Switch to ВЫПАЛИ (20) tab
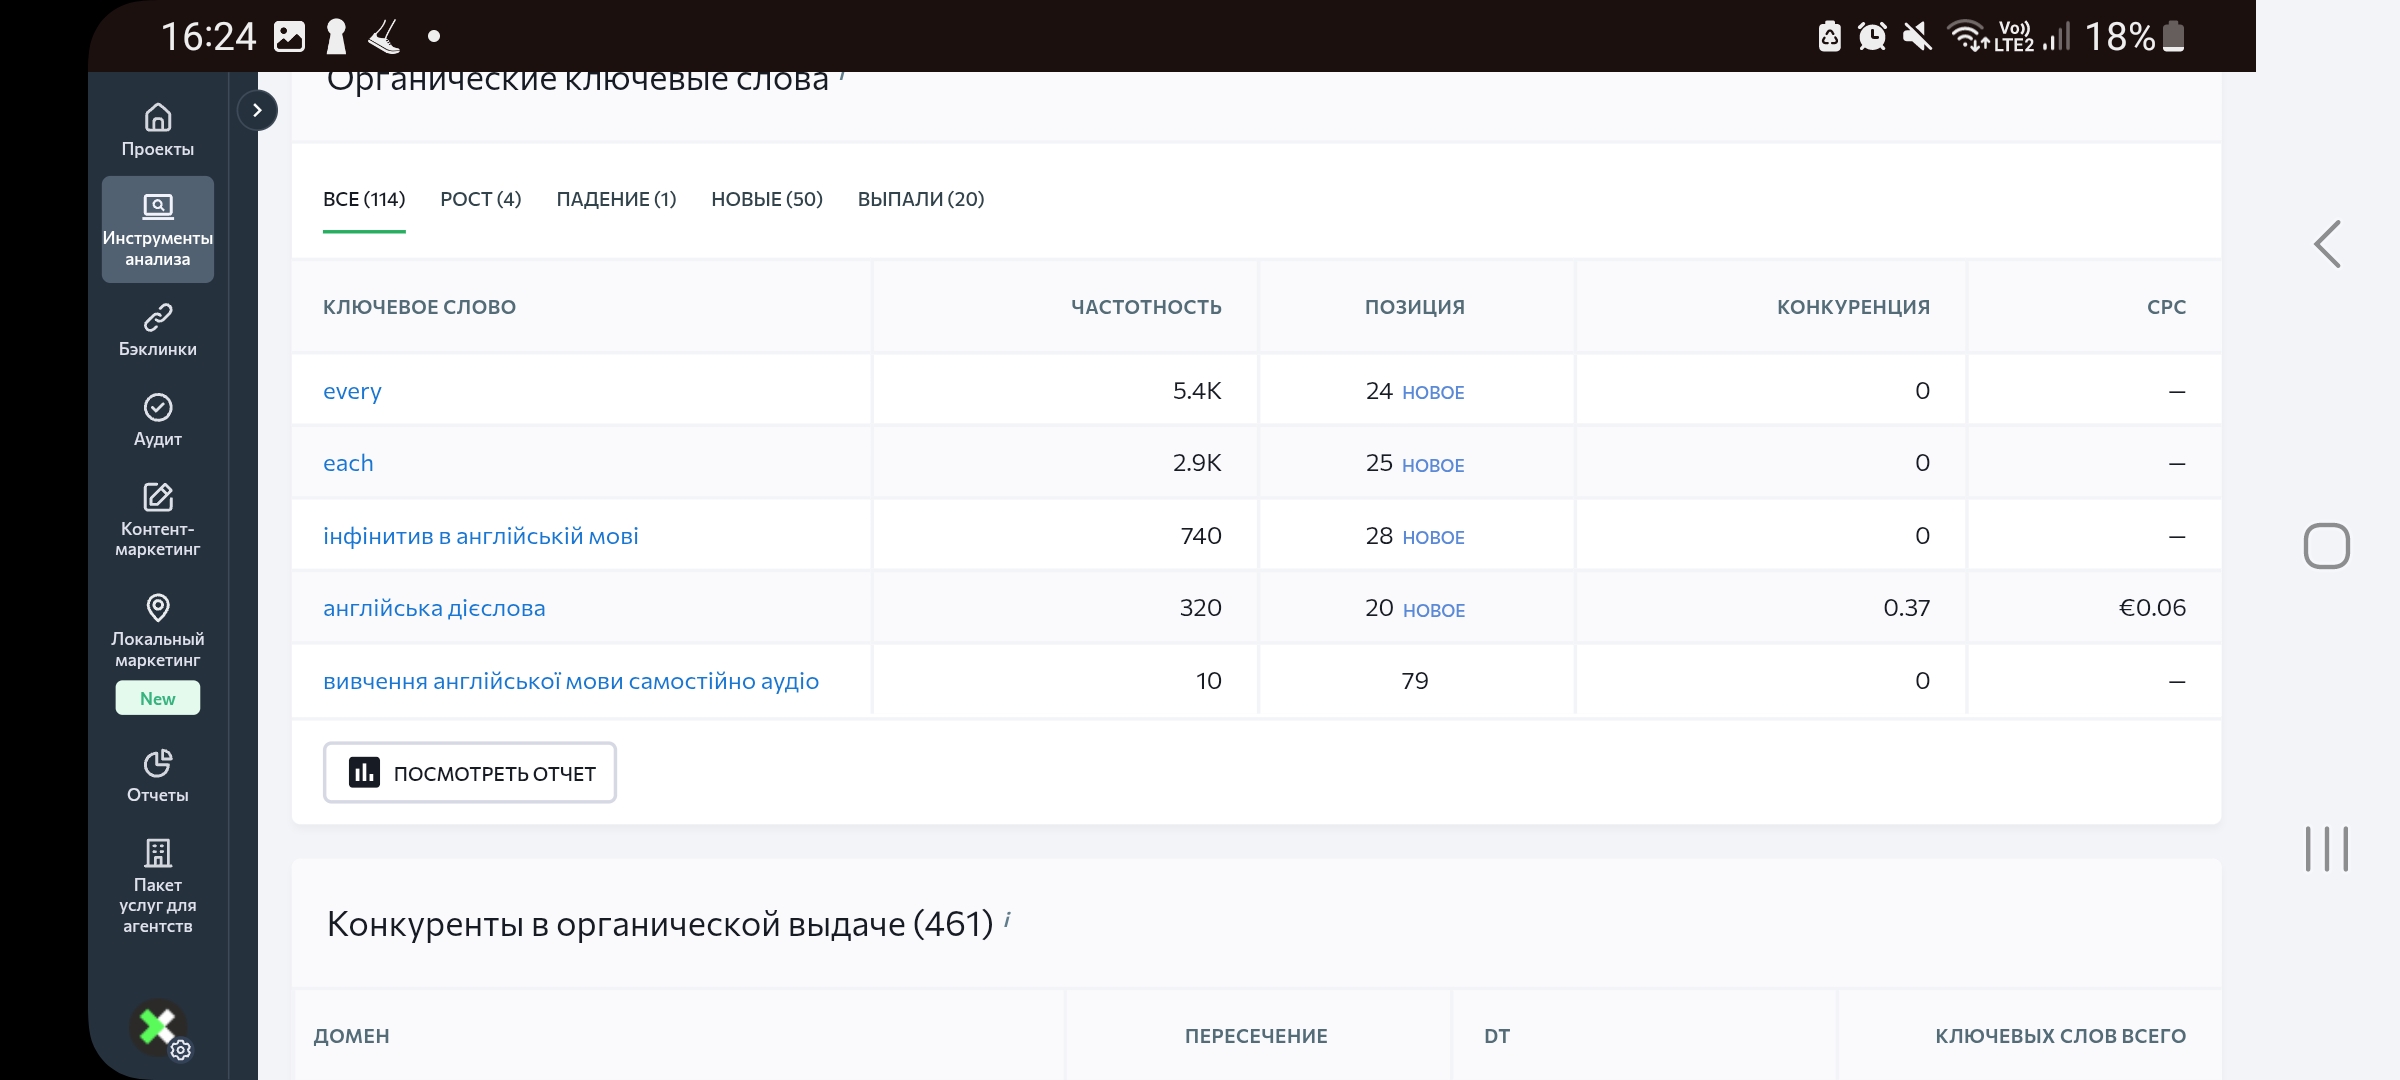Image resolution: width=2400 pixels, height=1080 pixels. (920, 199)
